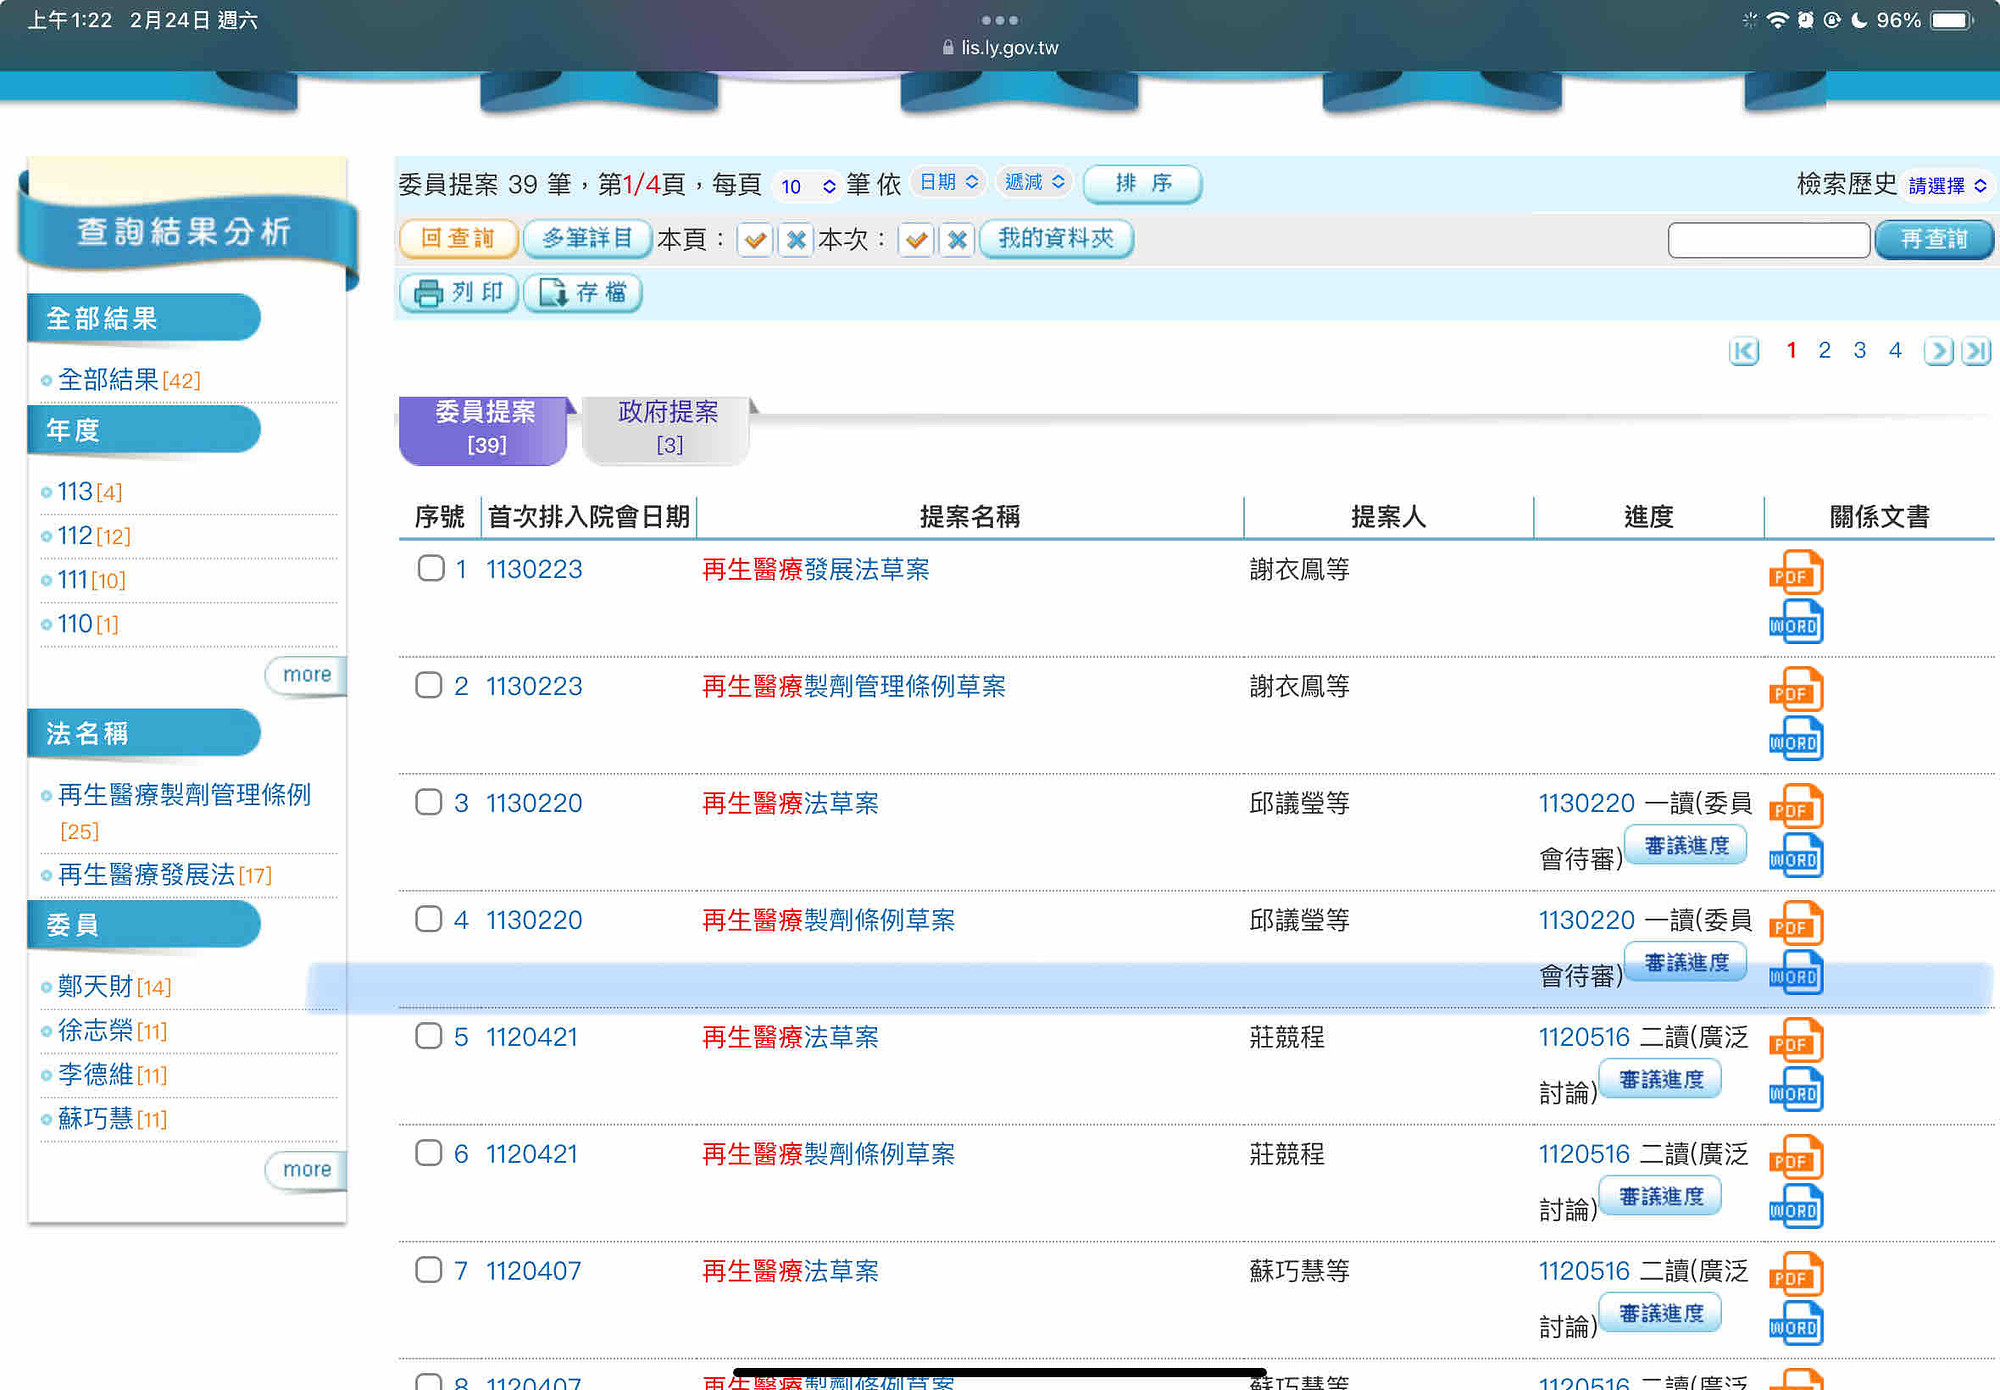Open PDF for row 2 再生醫療製劑管理條例草案
The image size is (2000, 1390).
pyautogui.click(x=1796, y=690)
